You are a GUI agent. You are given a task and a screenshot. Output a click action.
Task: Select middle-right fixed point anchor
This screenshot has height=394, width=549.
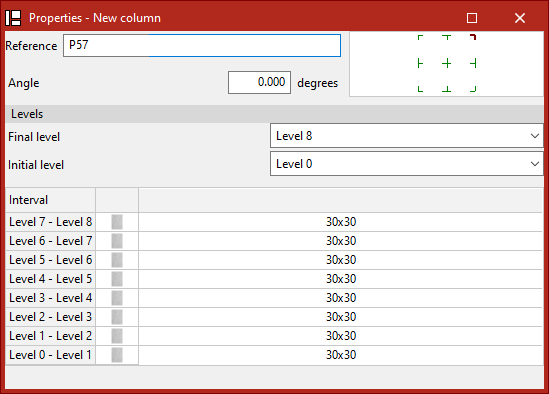(x=473, y=63)
